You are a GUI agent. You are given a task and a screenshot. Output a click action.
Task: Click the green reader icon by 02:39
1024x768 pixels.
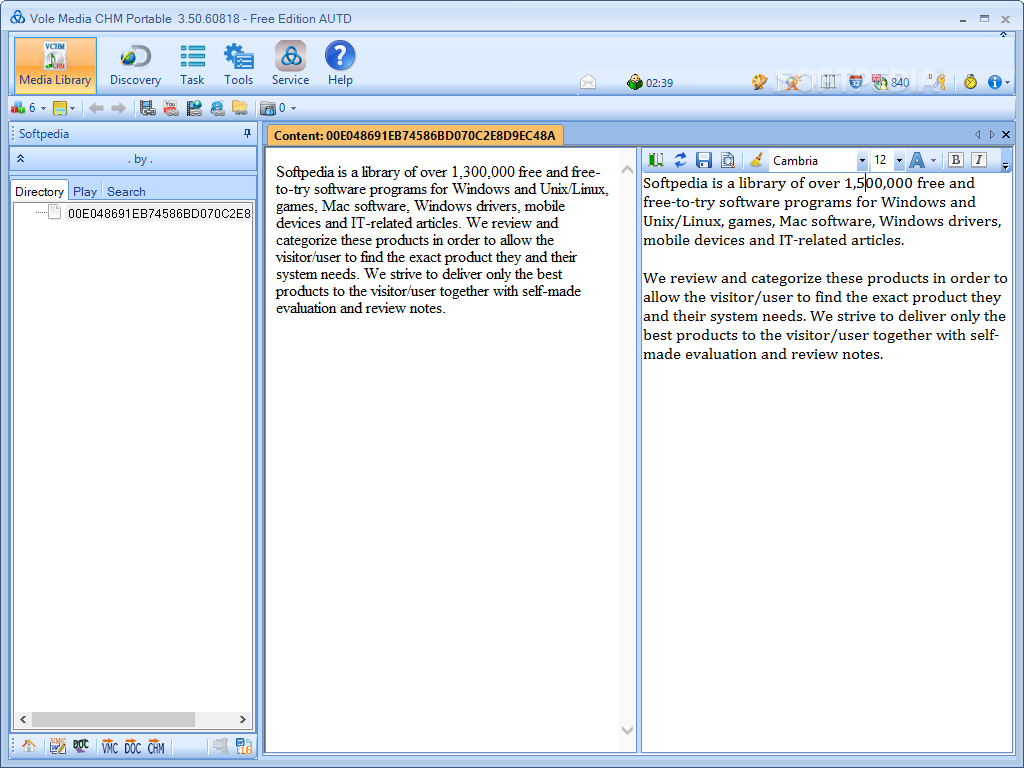(634, 82)
